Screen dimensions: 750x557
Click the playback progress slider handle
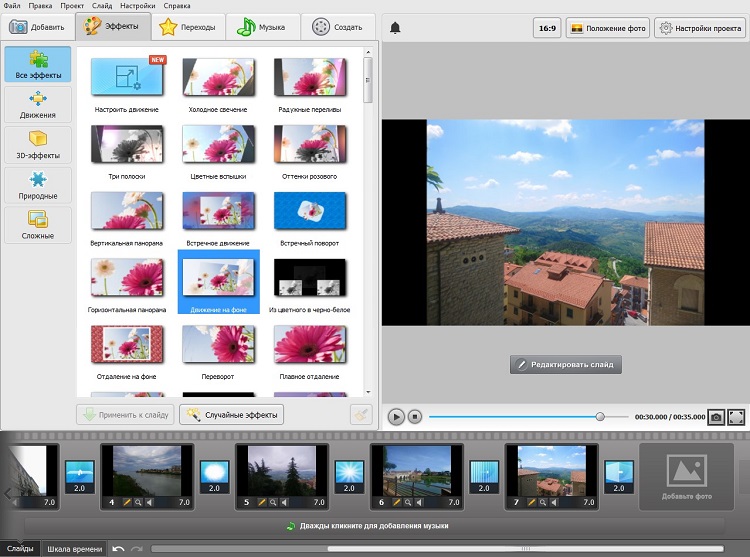[600, 417]
